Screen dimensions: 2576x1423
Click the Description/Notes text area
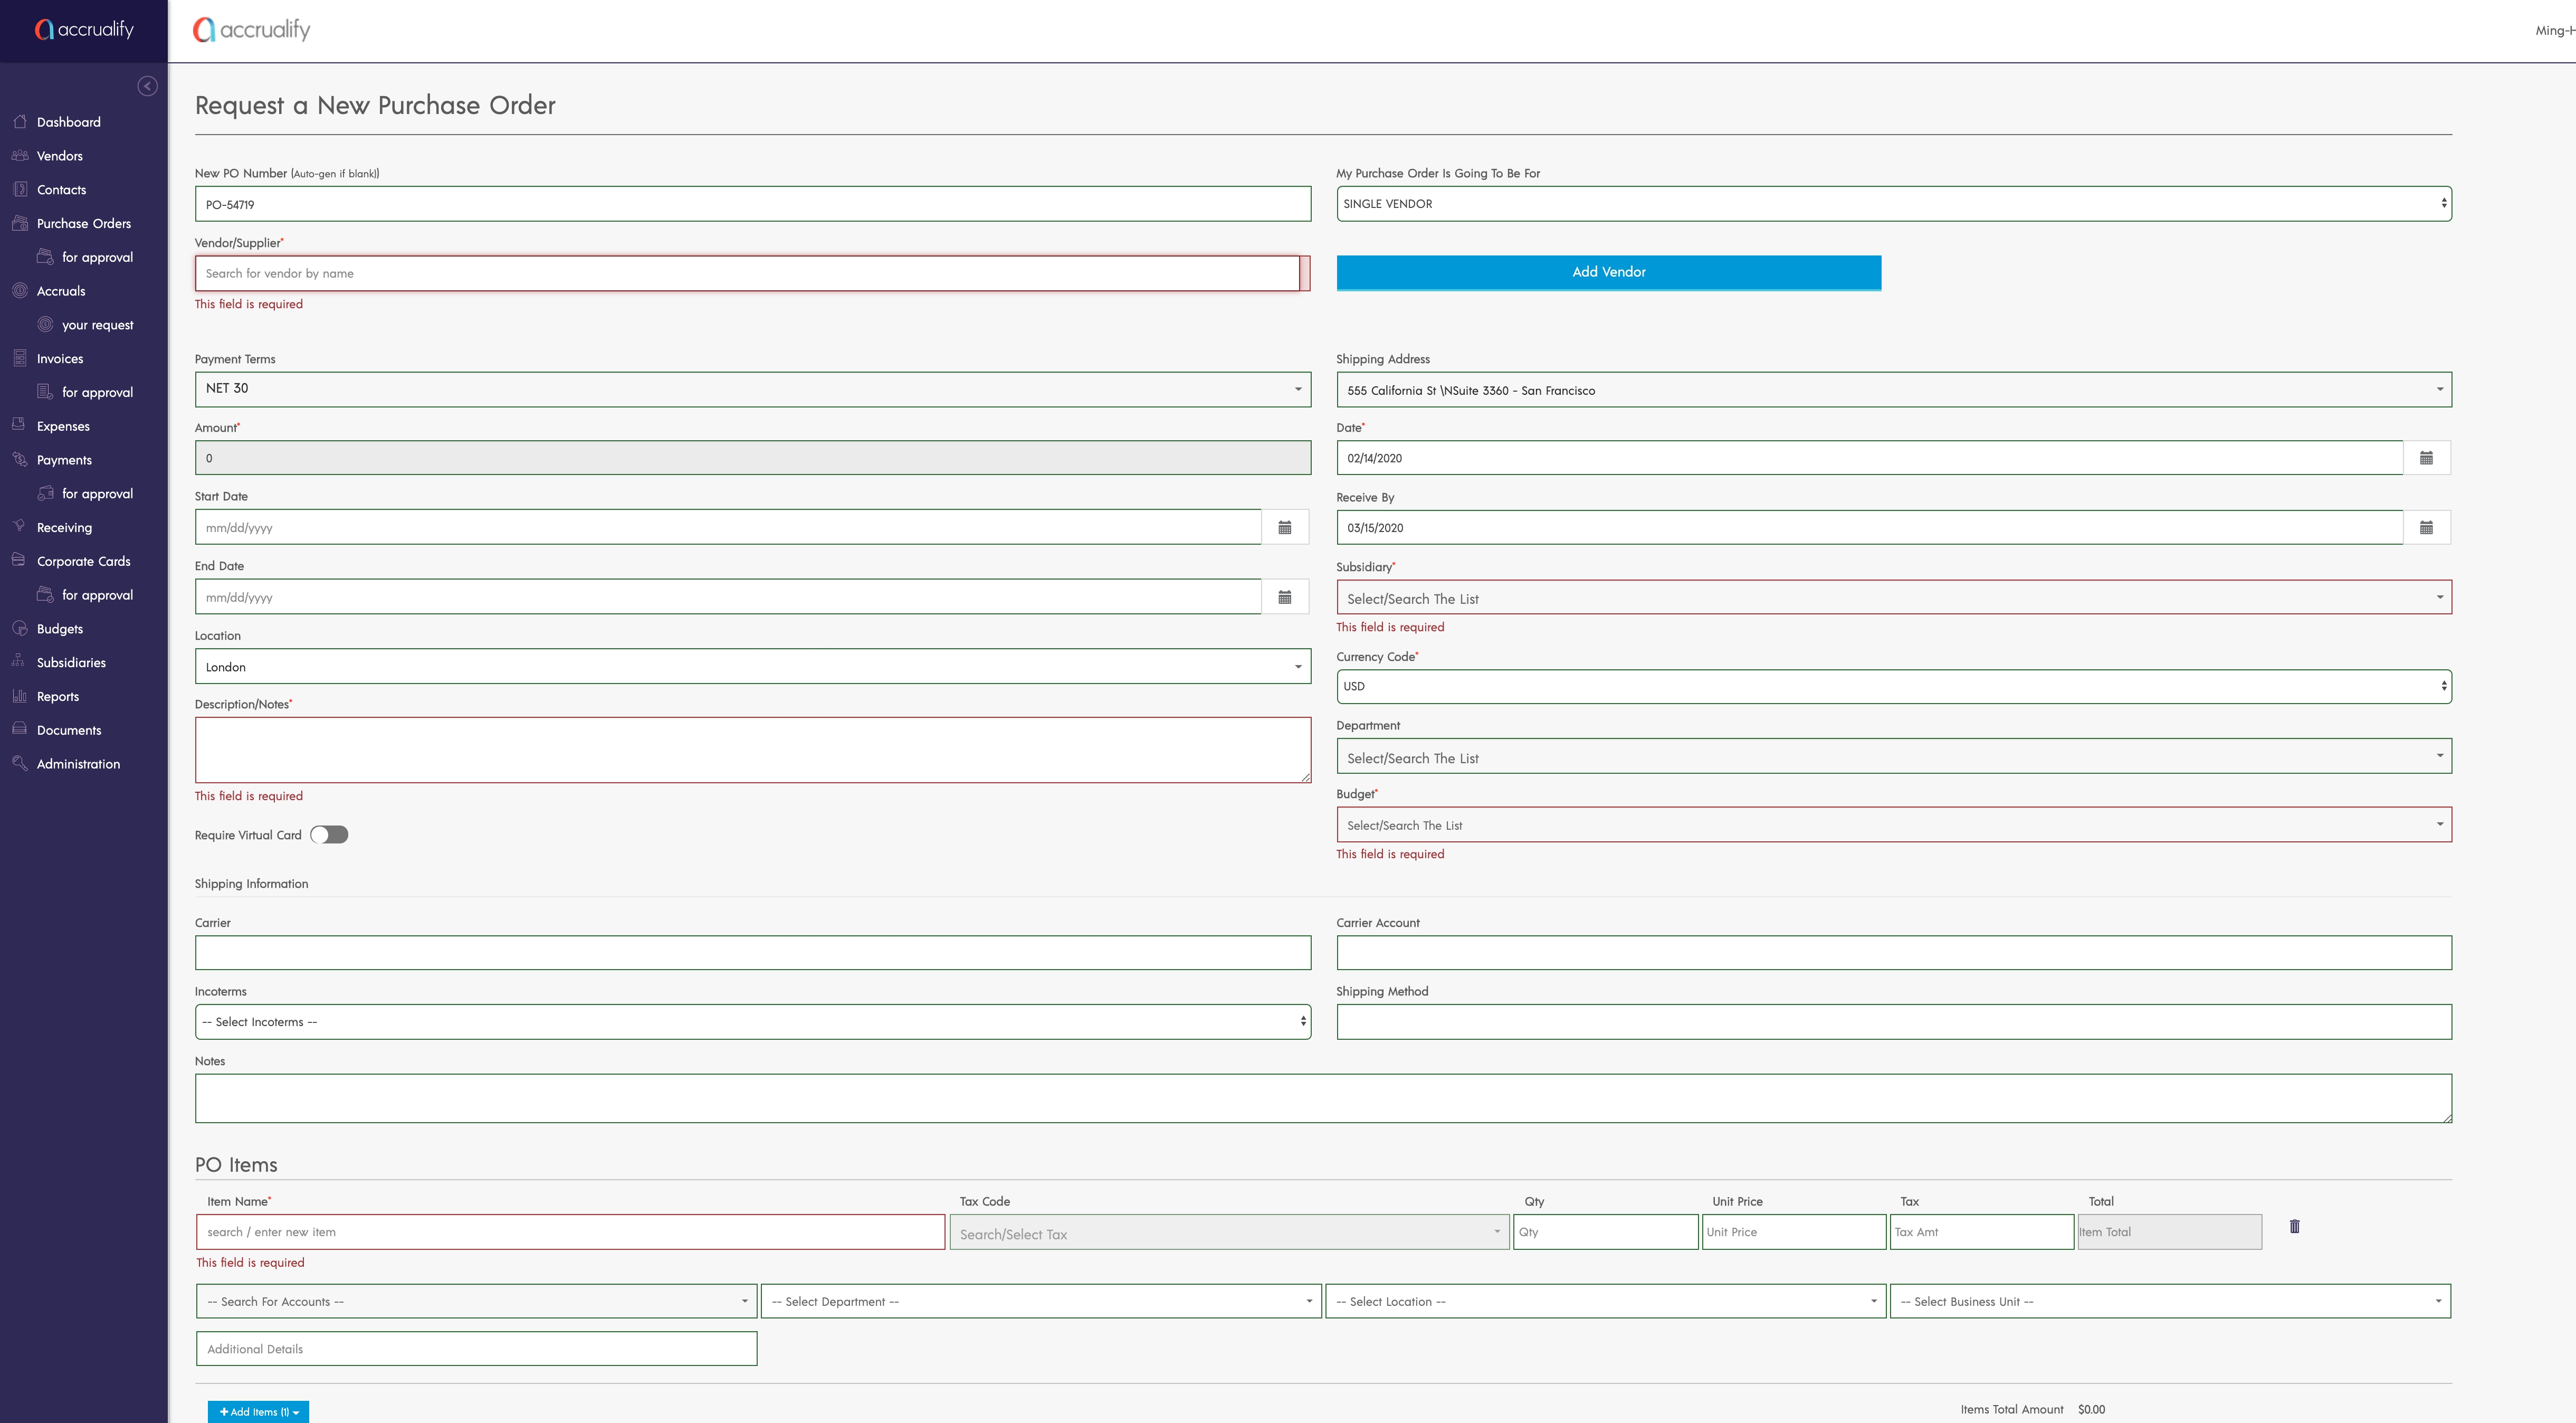pyautogui.click(x=752, y=750)
